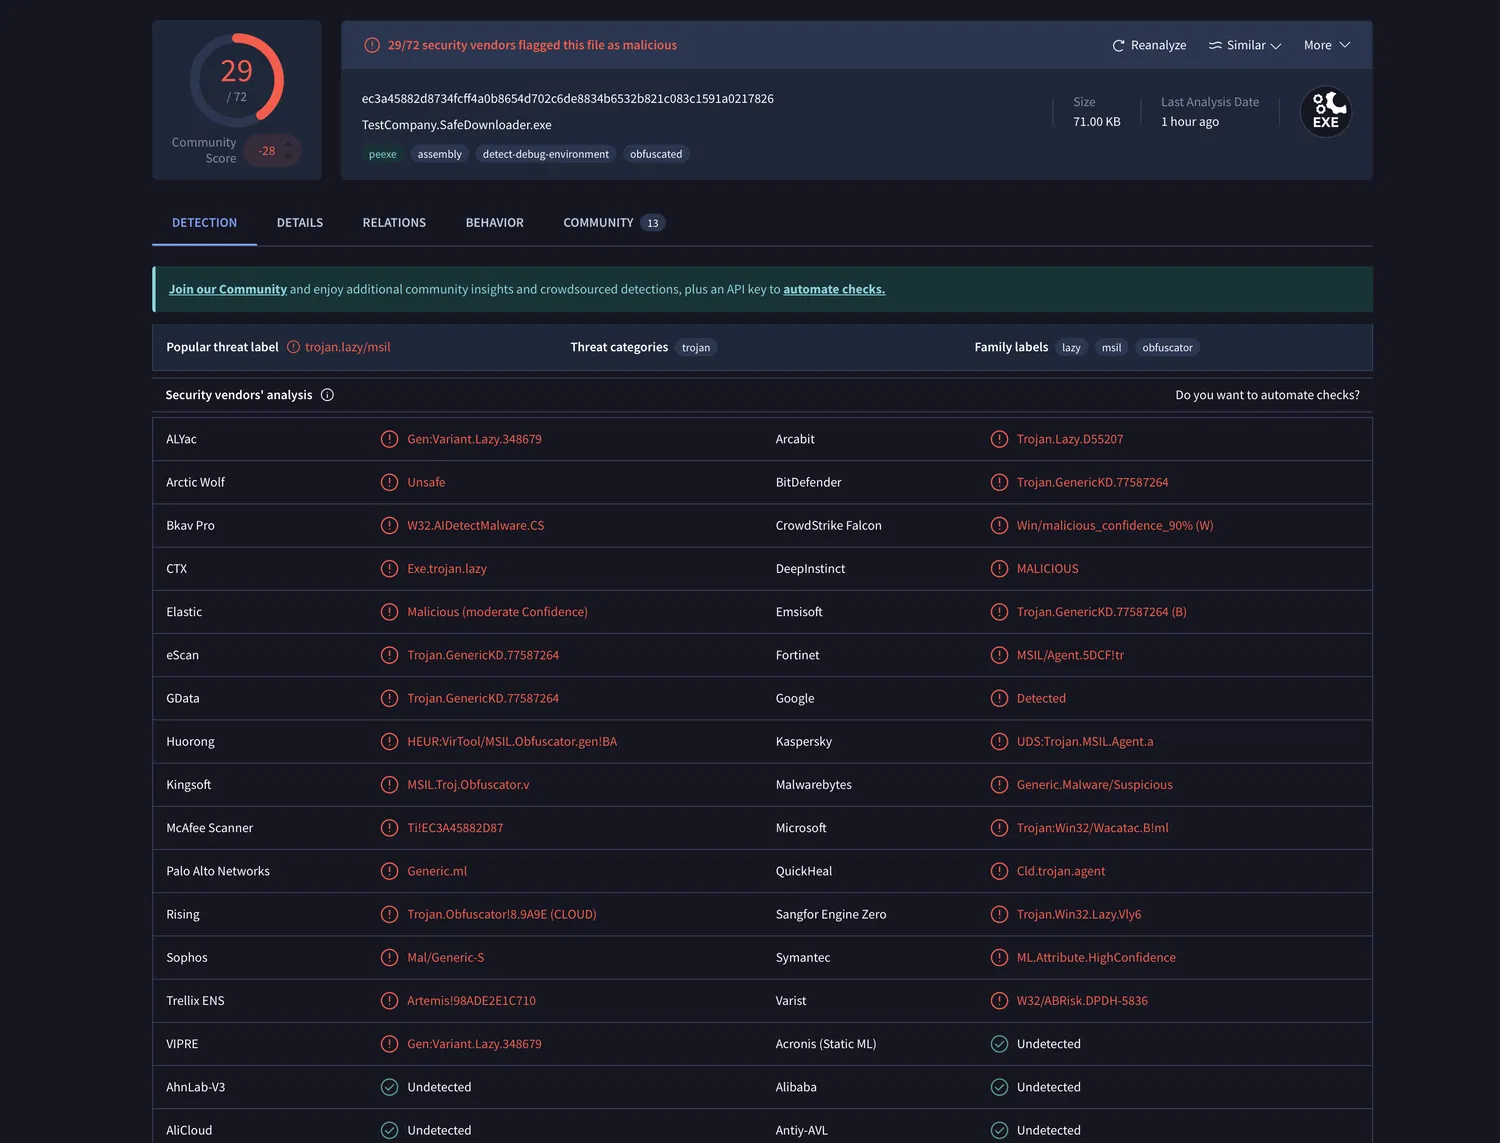Image resolution: width=1500 pixels, height=1143 pixels.
Task: Click the alert icon for Symantec result
Action: (x=999, y=957)
